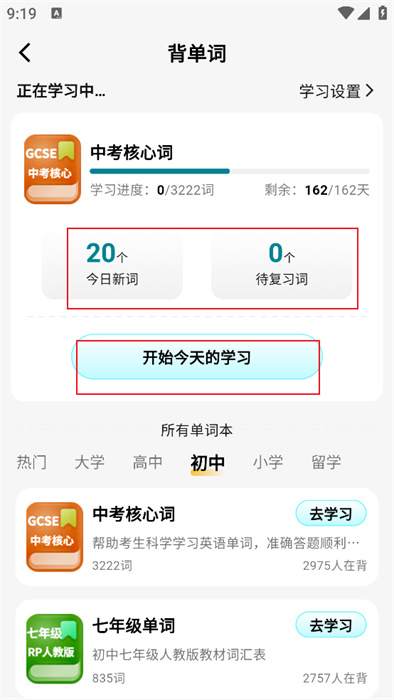Tap the keyboard indicator icon in status bar
This screenshot has width=394, height=700.
pyautogui.click(x=57, y=13)
